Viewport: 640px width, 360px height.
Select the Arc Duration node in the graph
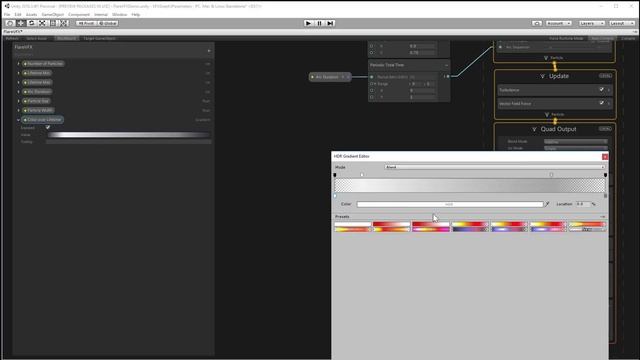point(330,77)
